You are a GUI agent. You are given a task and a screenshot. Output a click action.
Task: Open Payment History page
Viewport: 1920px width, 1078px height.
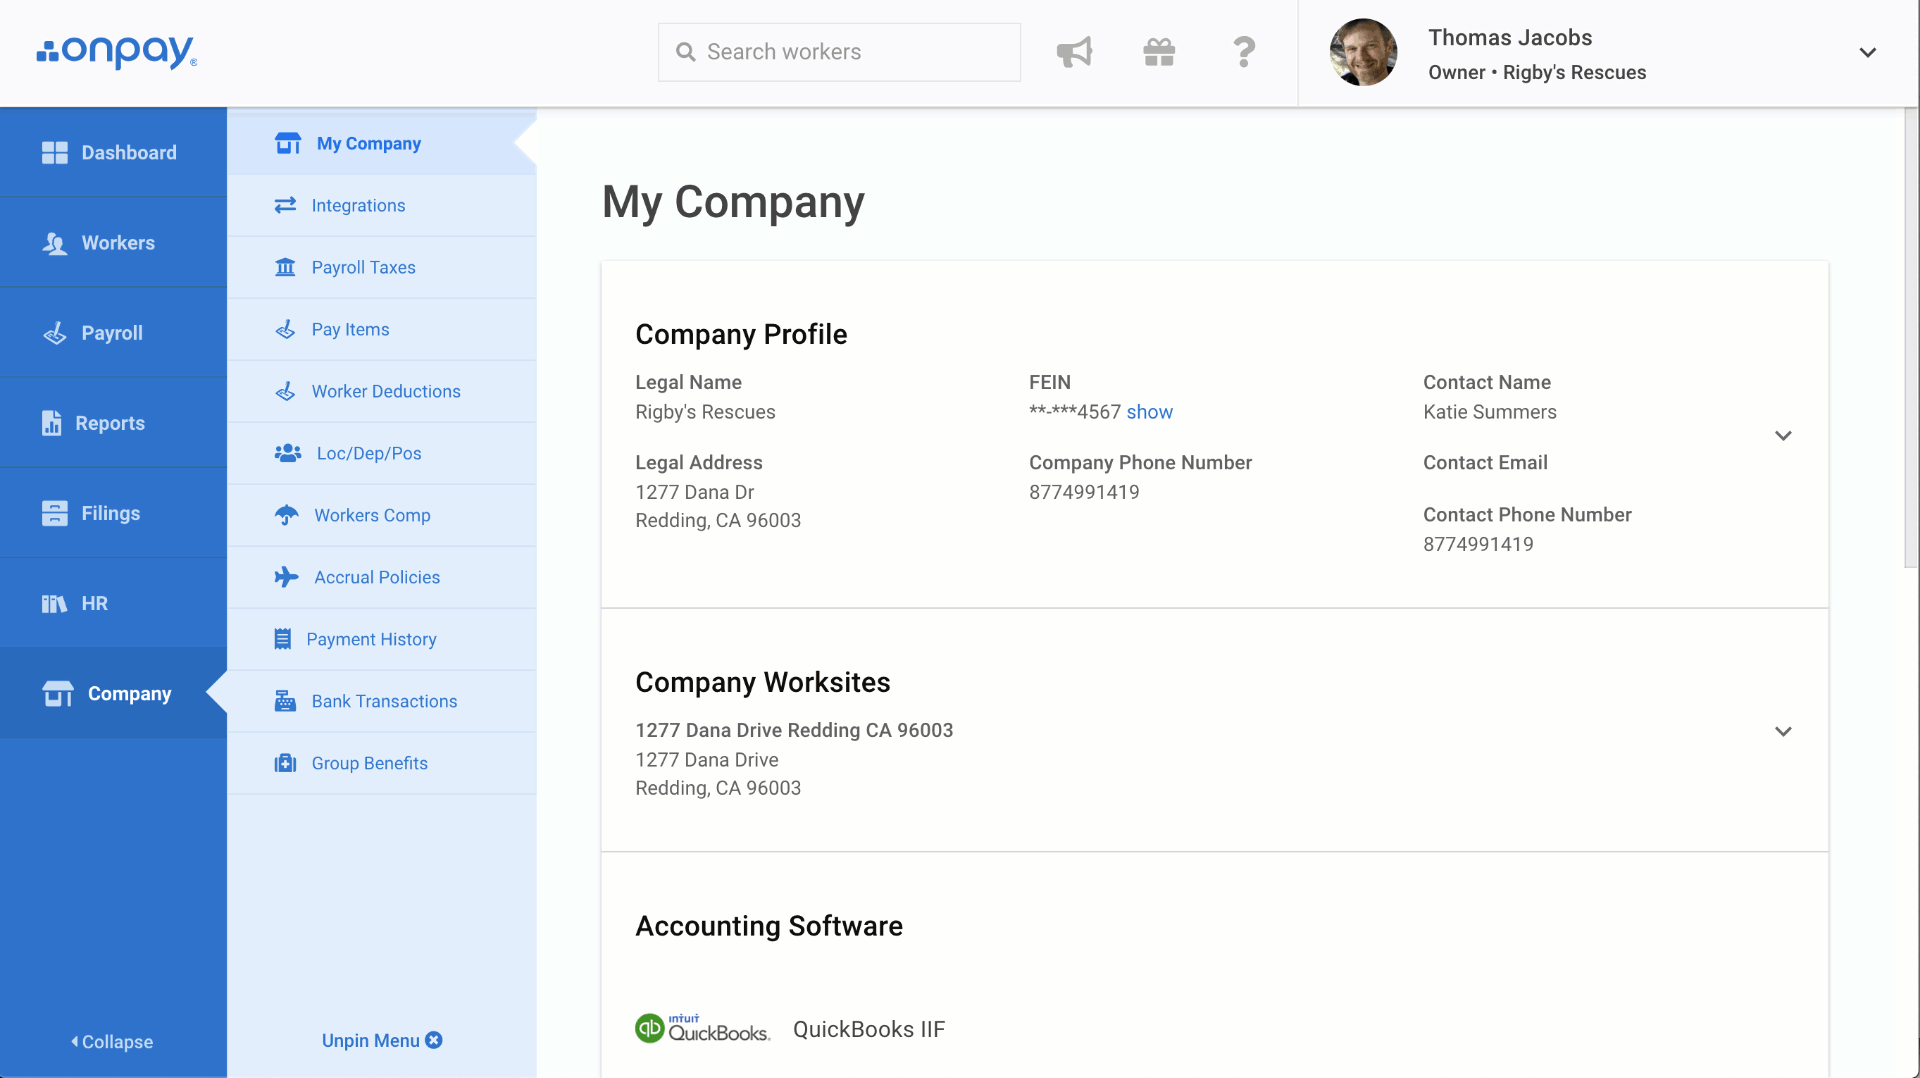point(382,639)
